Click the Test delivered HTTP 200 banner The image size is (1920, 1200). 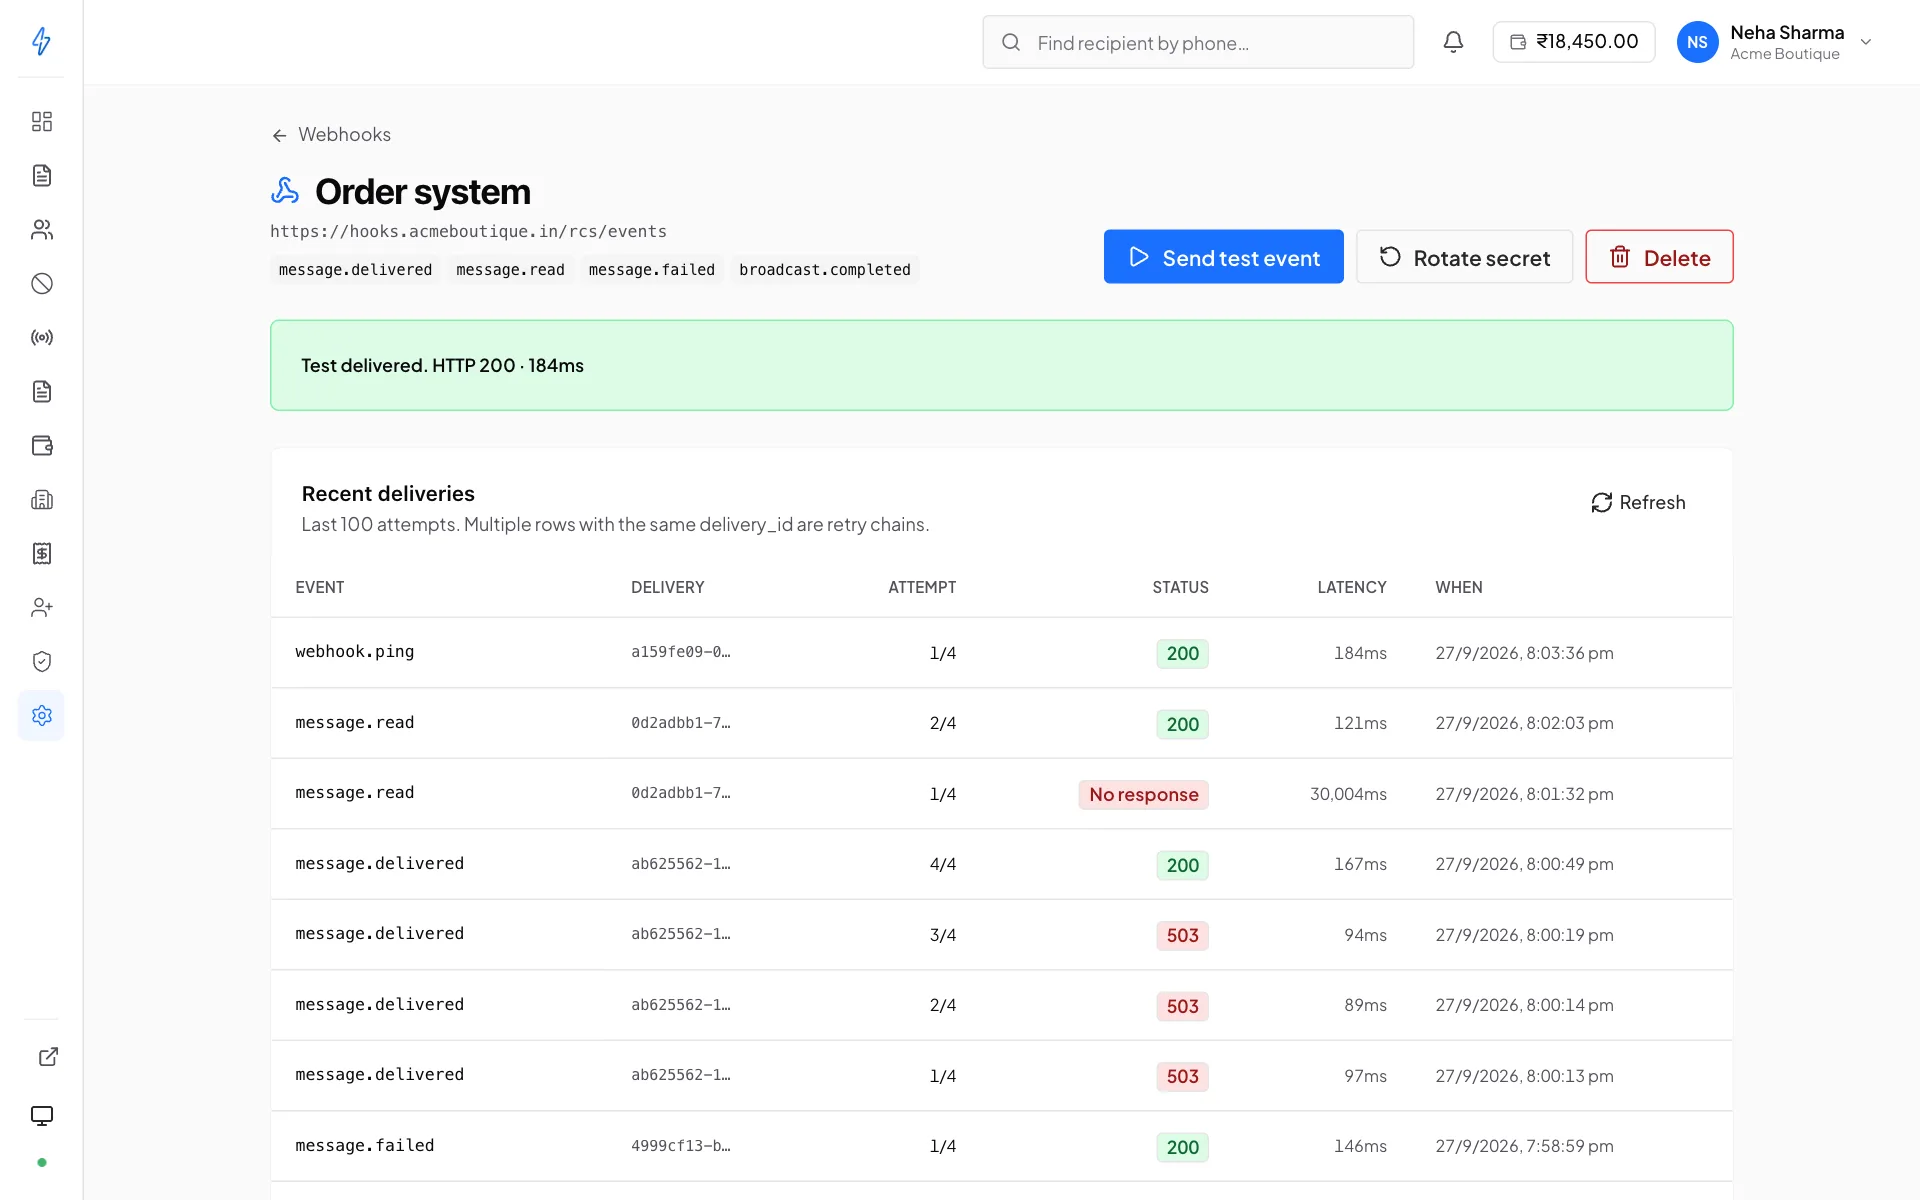coord(1001,365)
